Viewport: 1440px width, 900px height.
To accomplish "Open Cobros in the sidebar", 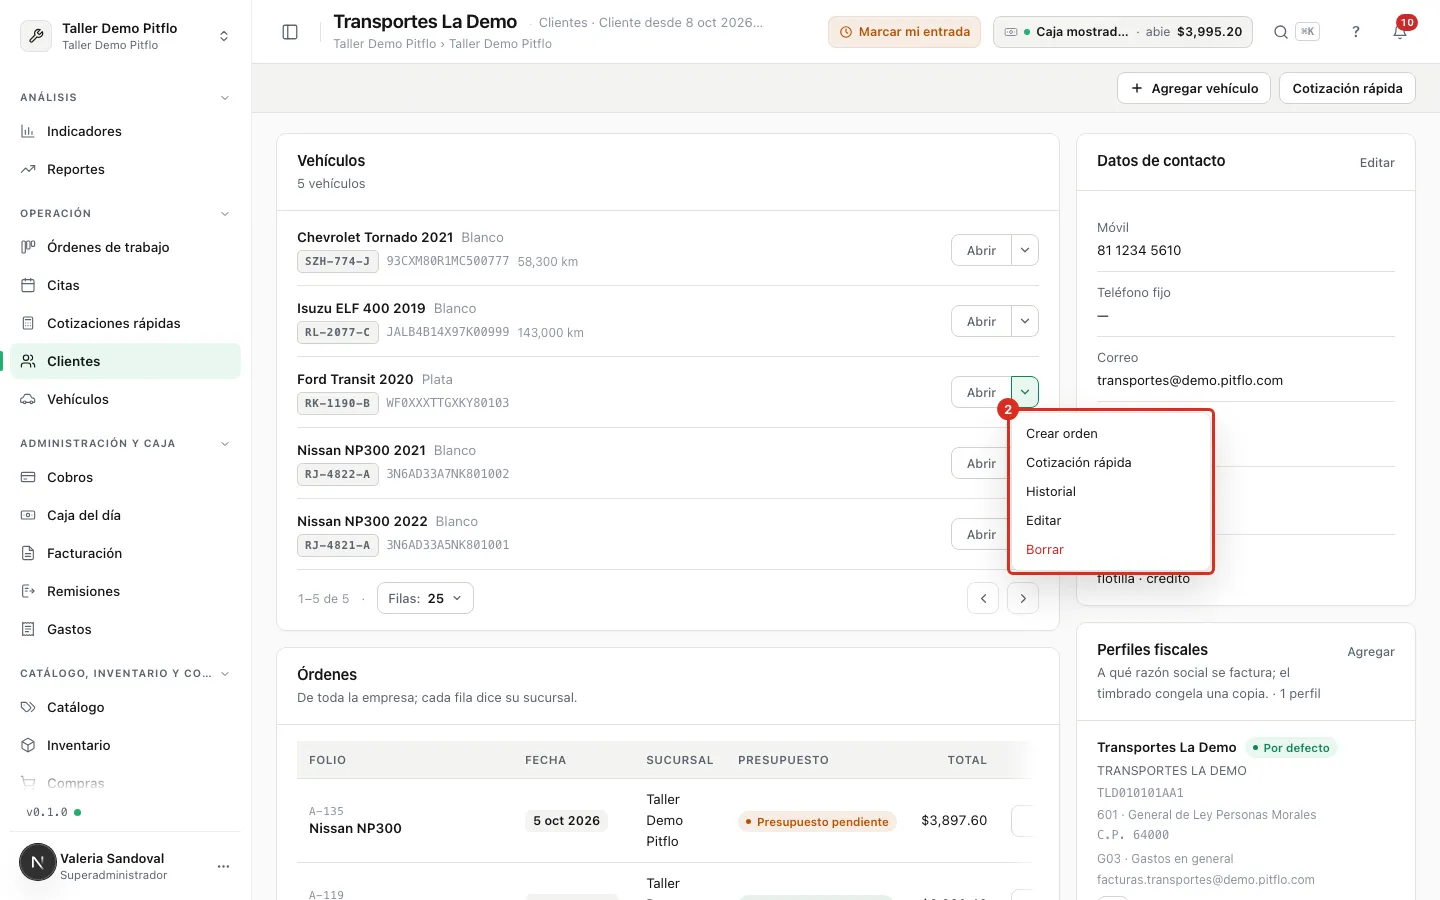I will [x=126, y=477].
